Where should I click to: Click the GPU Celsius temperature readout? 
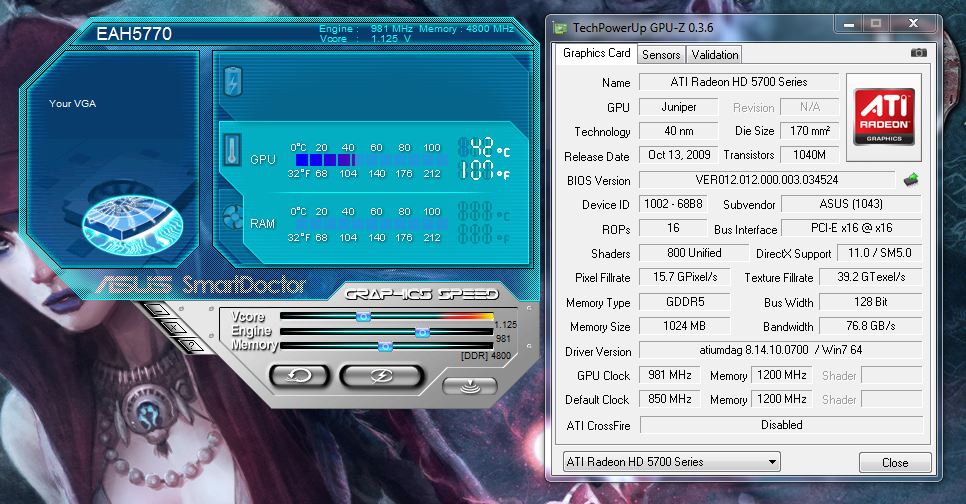coord(484,148)
